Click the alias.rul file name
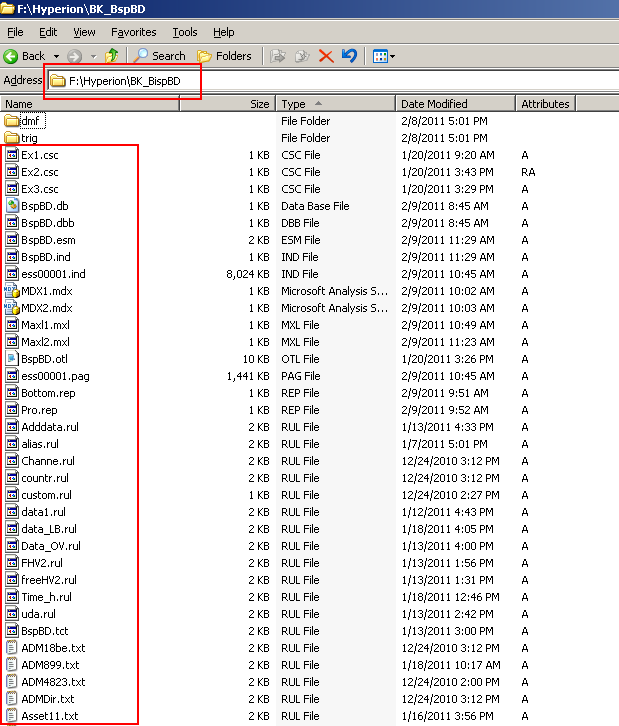 point(40,444)
